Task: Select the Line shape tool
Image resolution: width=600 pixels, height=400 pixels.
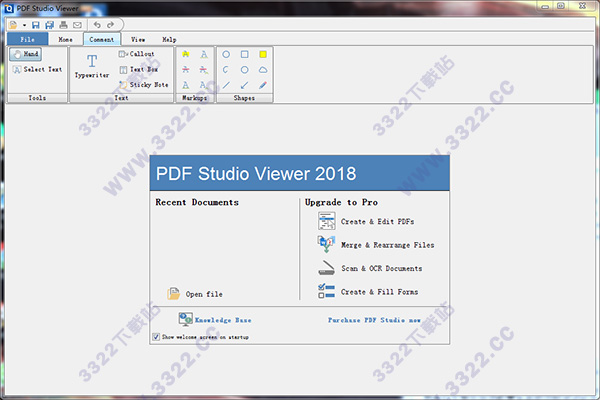Action: 226,85
